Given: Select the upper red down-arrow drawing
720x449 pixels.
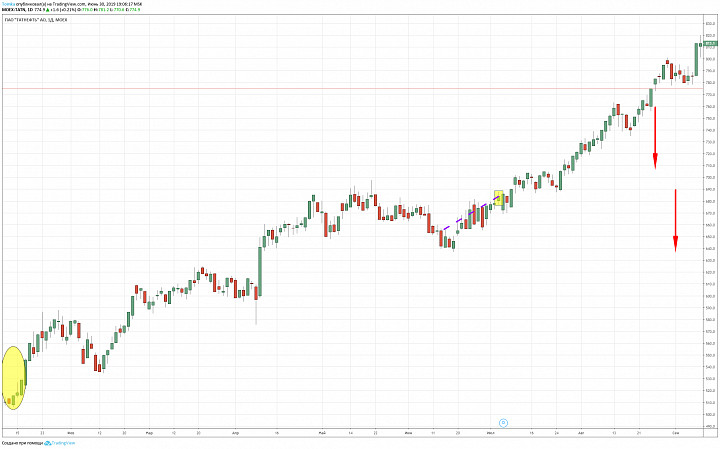Looking at the screenshot, I should [656, 135].
